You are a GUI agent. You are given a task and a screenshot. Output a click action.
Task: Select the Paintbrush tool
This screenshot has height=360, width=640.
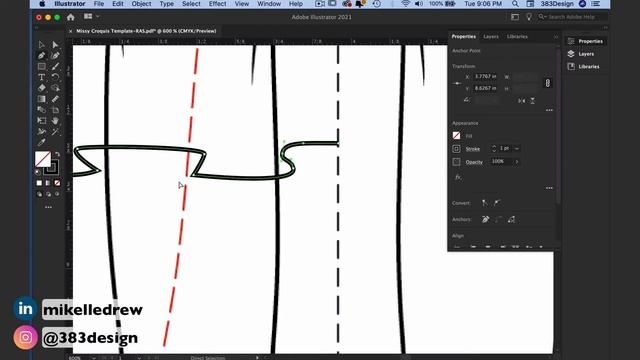point(56,67)
